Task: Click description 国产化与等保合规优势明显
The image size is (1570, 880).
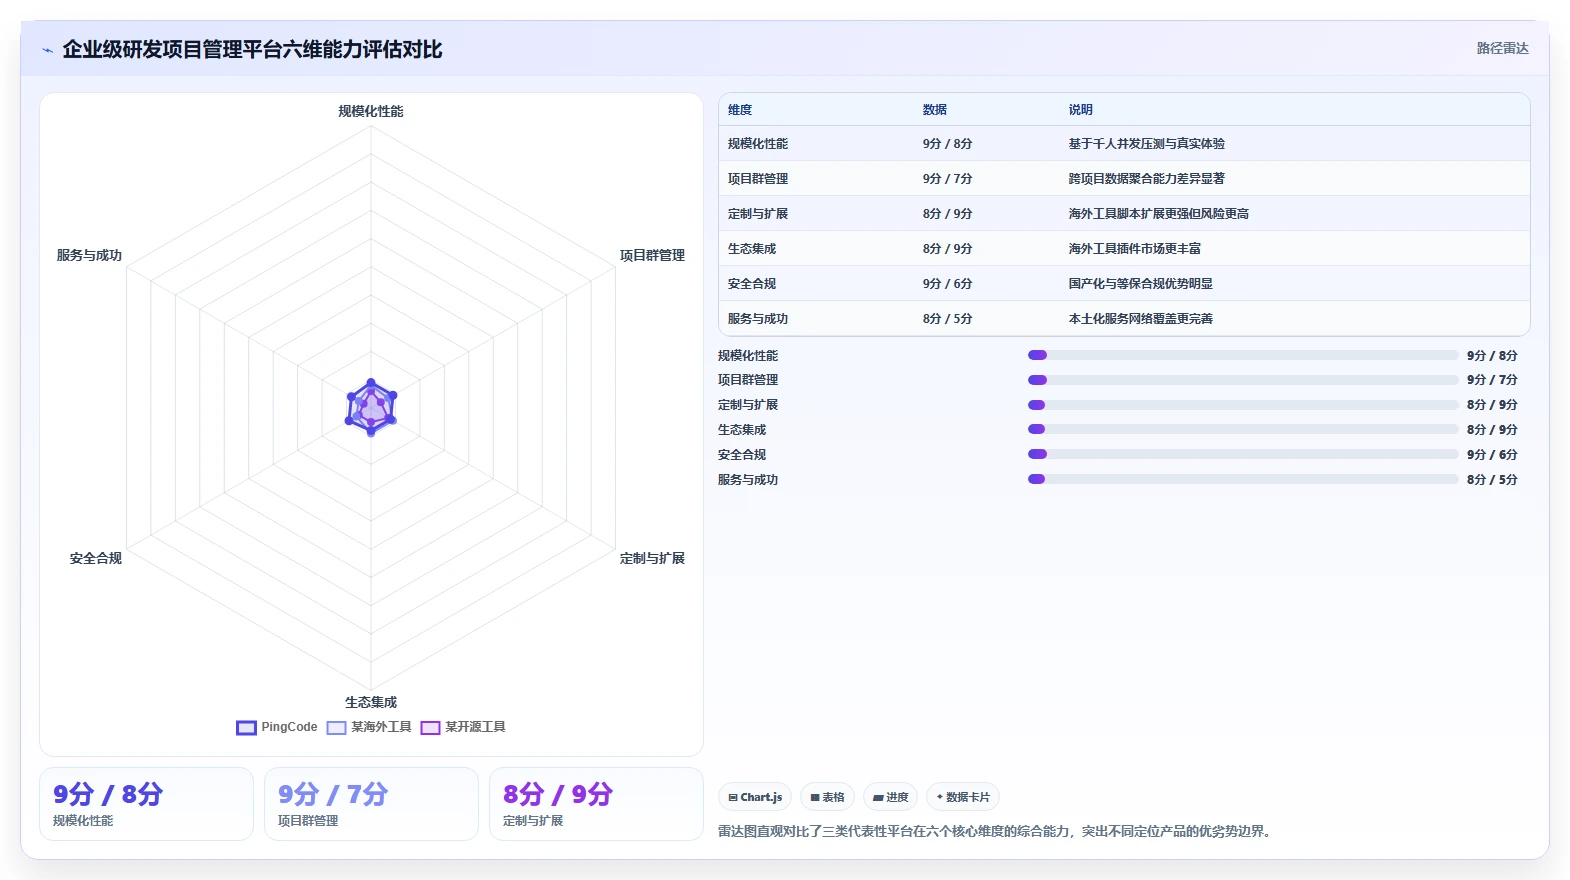Action: click(1141, 284)
